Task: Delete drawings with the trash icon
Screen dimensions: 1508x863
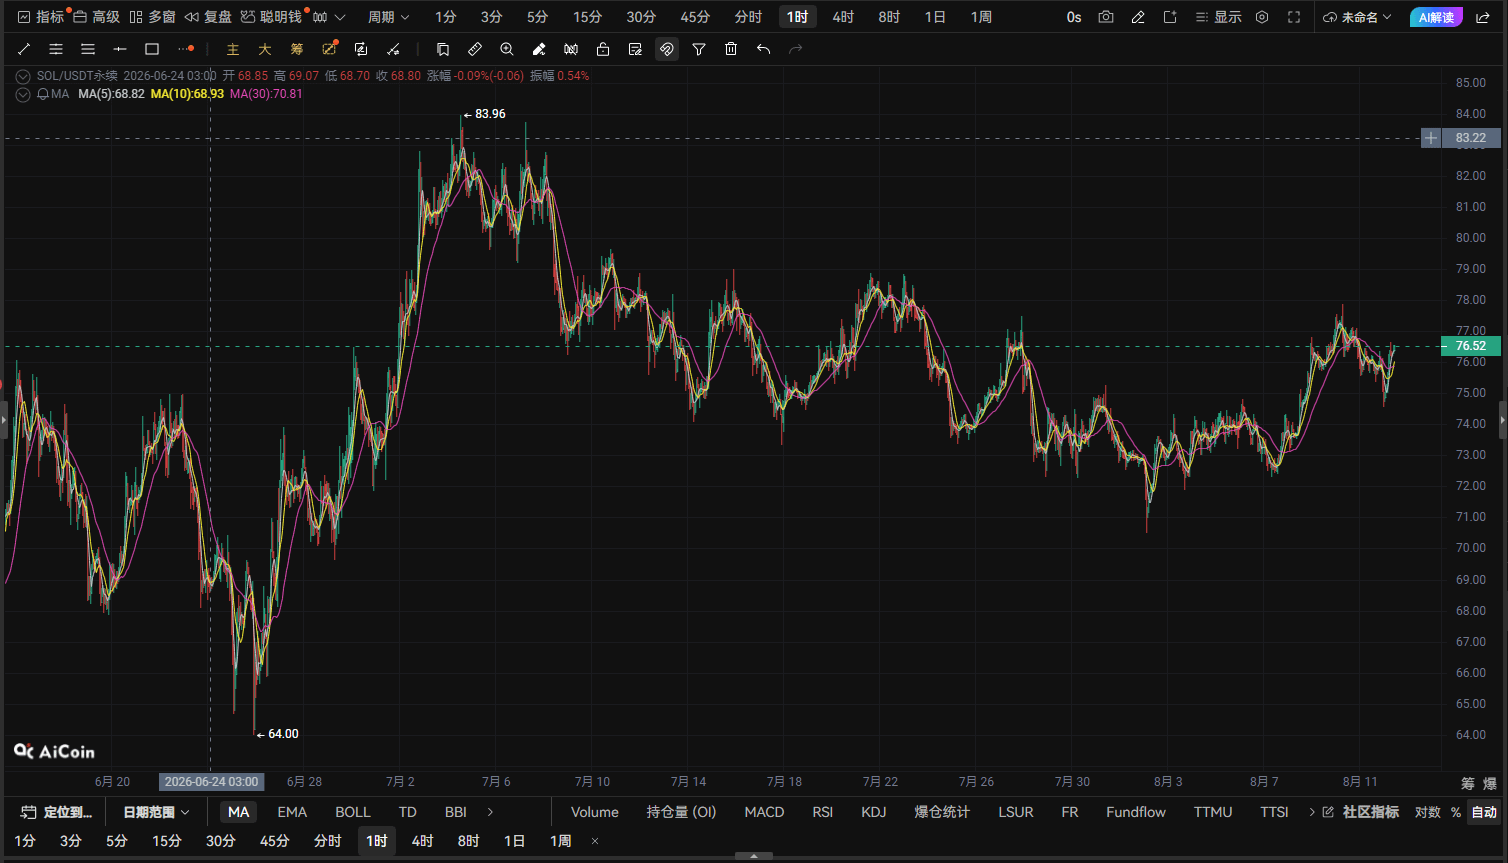Action: click(x=731, y=49)
